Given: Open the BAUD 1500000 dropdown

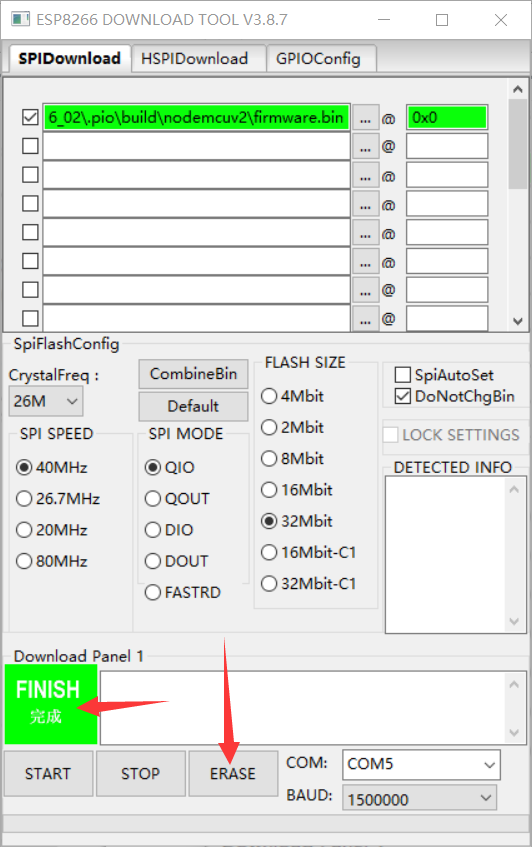Looking at the screenshot, I should point(419,798).
